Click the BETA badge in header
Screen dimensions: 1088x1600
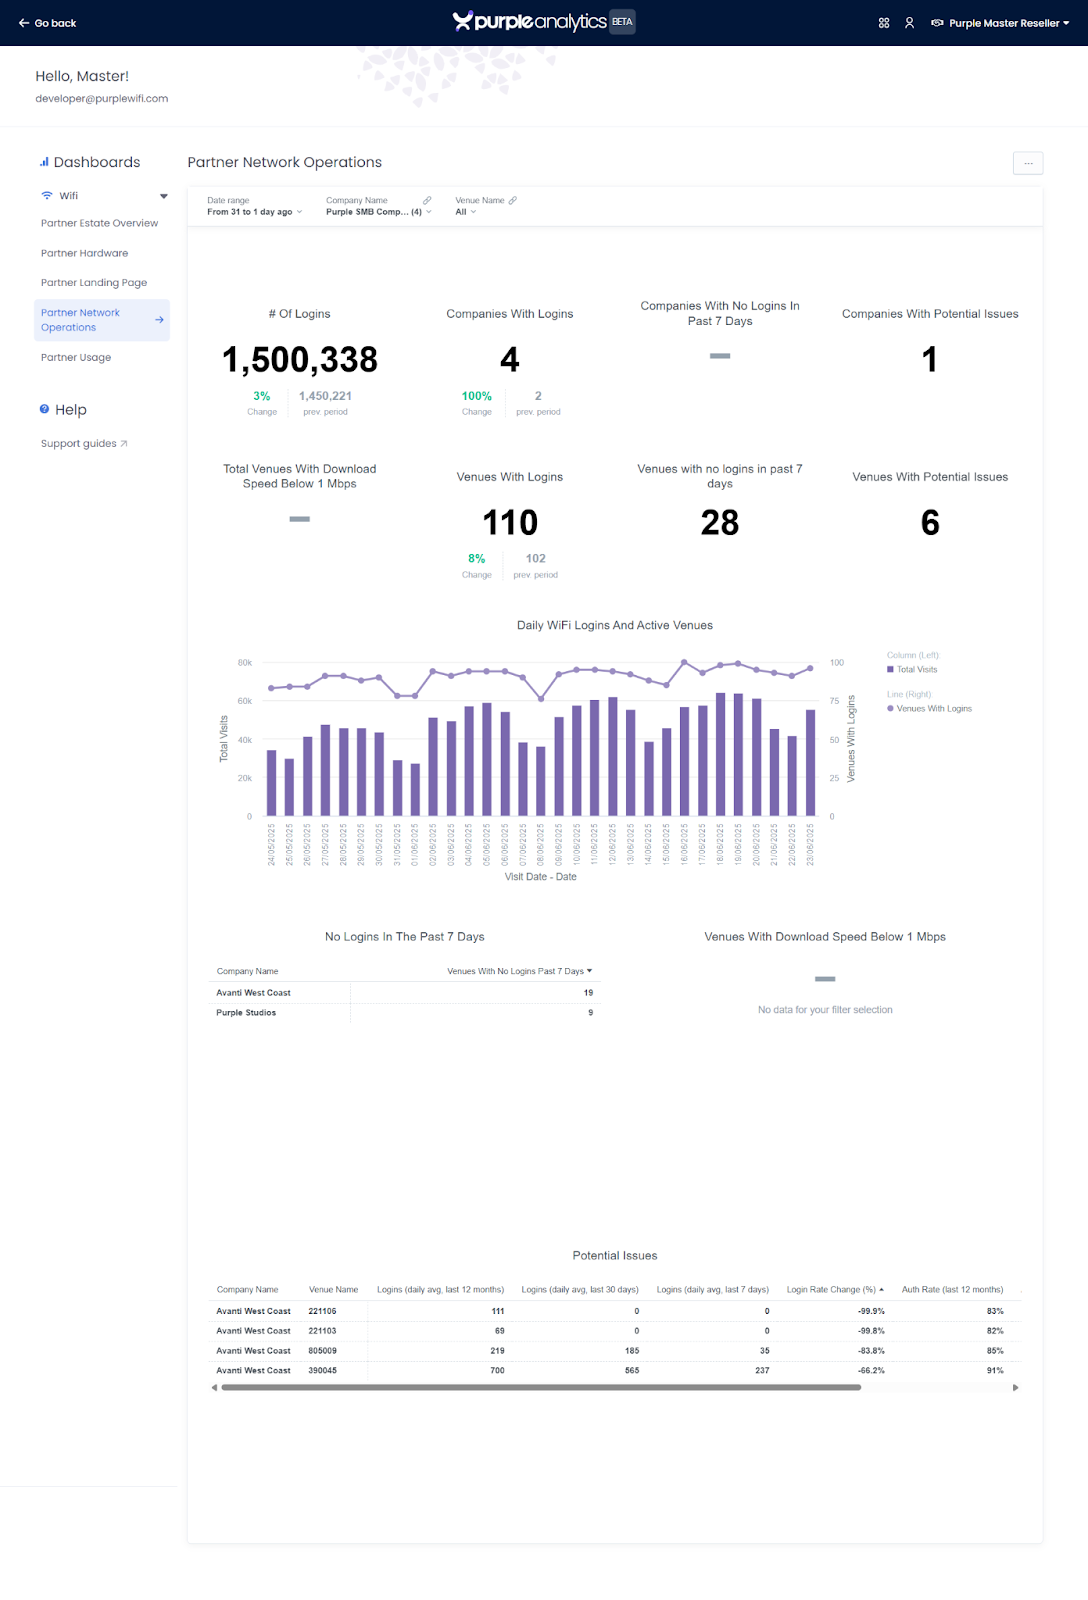point(623,22)
